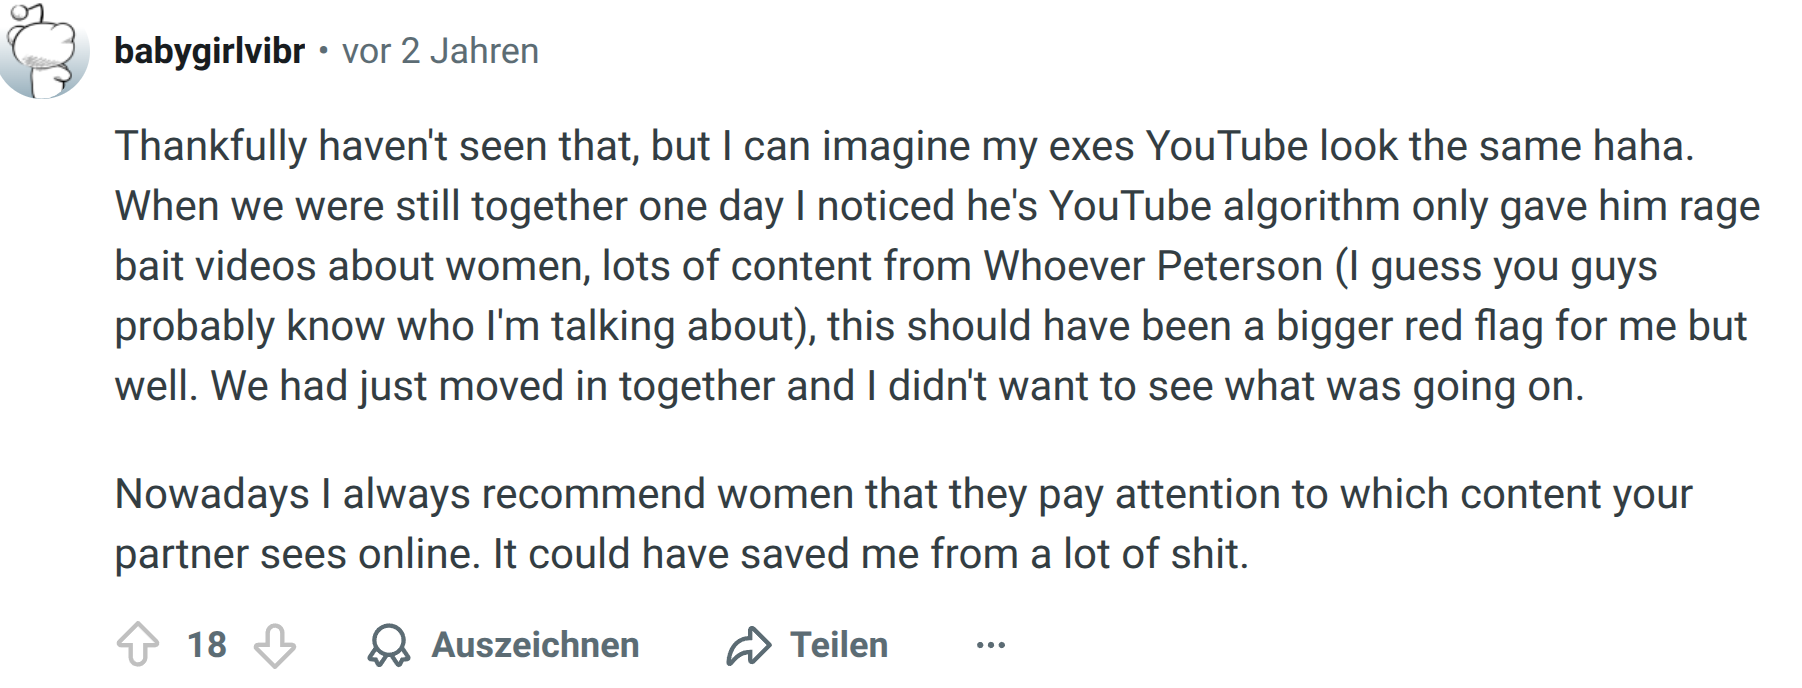1802x688 pixels.
Task: Click the share arrow icon
Action: (x=749, y=645)
